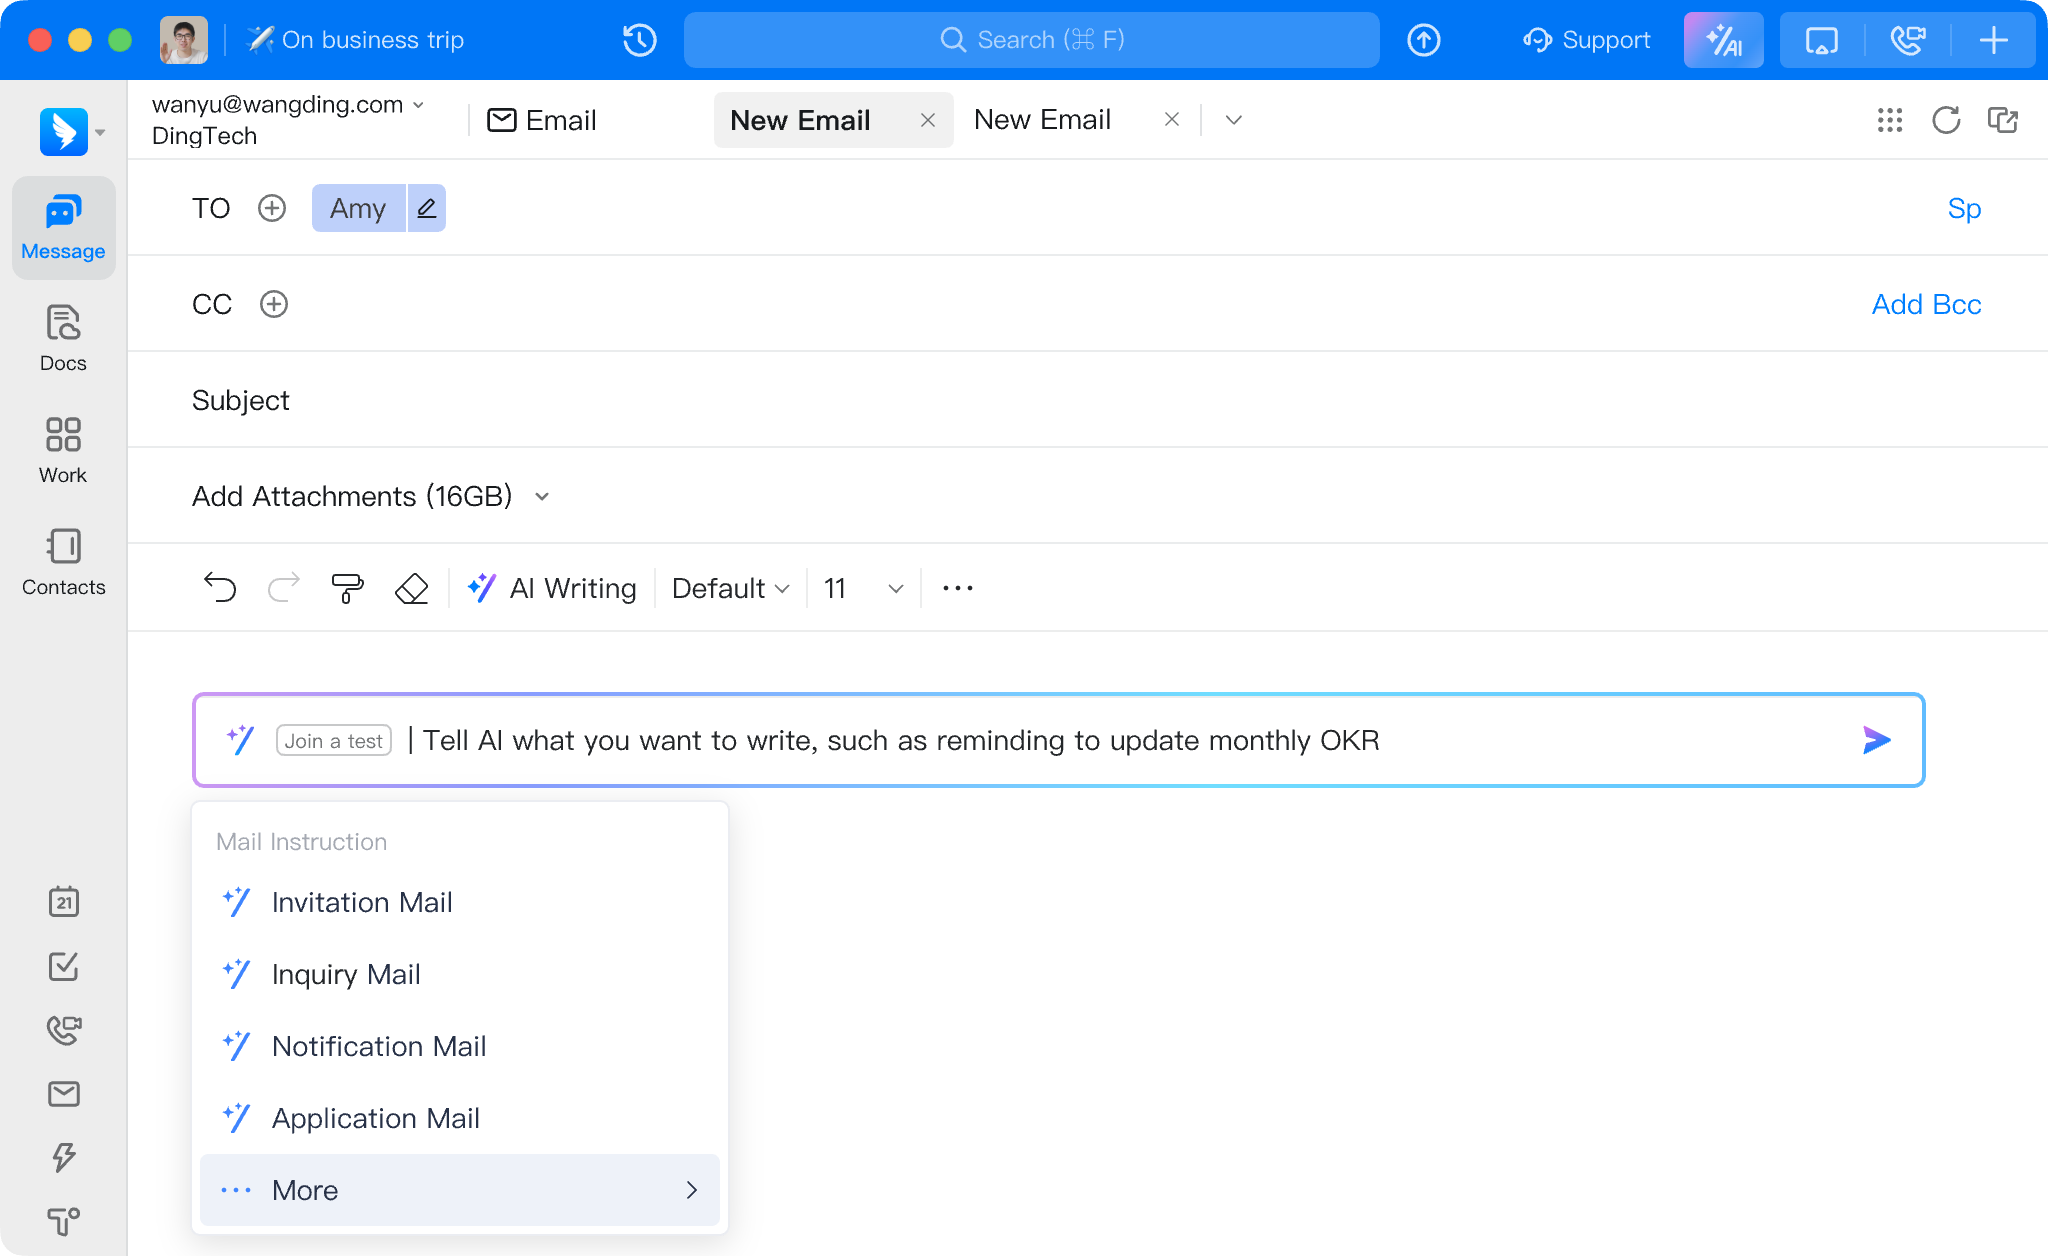This screenshot has width=2048, height=1256.
Task: Select the AI Writing tool
Action: pos(552,589)
